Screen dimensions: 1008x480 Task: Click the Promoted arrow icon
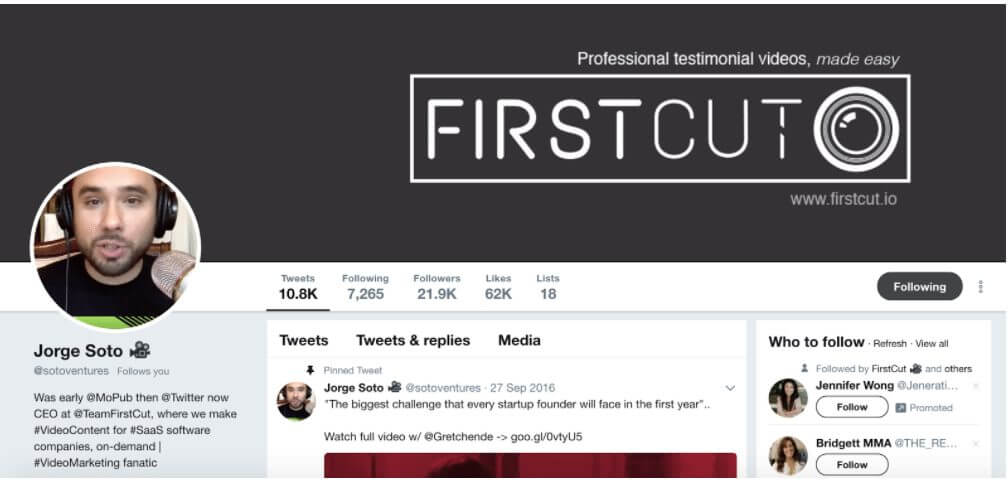coord(901,407)
